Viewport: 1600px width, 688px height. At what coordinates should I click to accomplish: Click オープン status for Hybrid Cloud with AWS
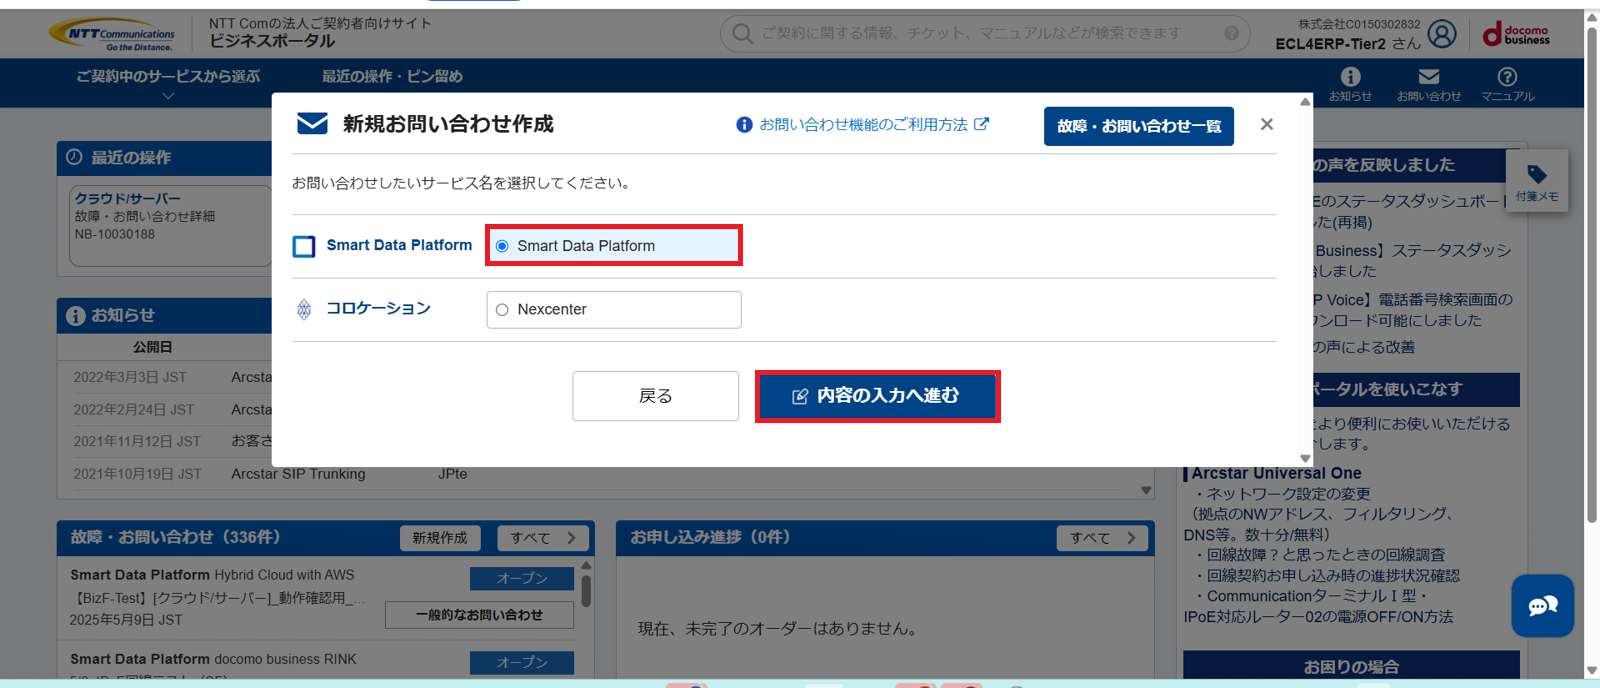[x=522, y=579]
